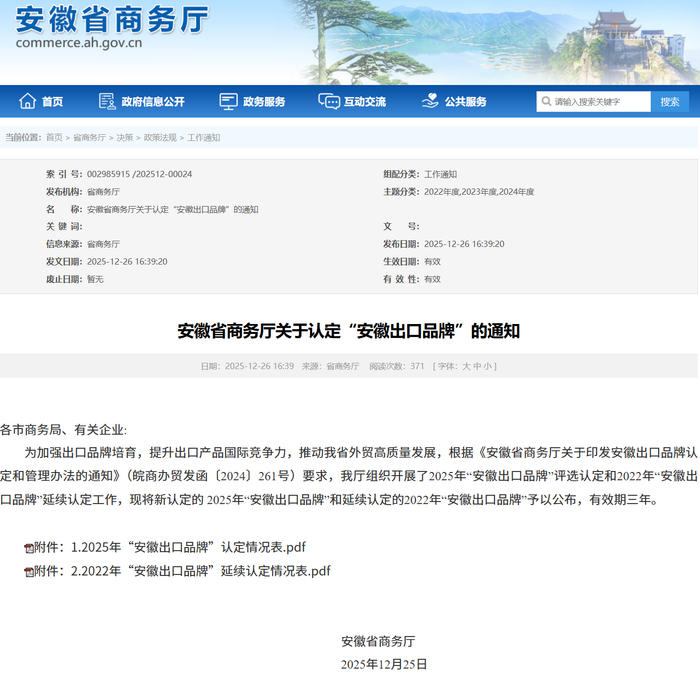
Task: Click the 阅读次数: 371 read count
Action: (396, 366)
